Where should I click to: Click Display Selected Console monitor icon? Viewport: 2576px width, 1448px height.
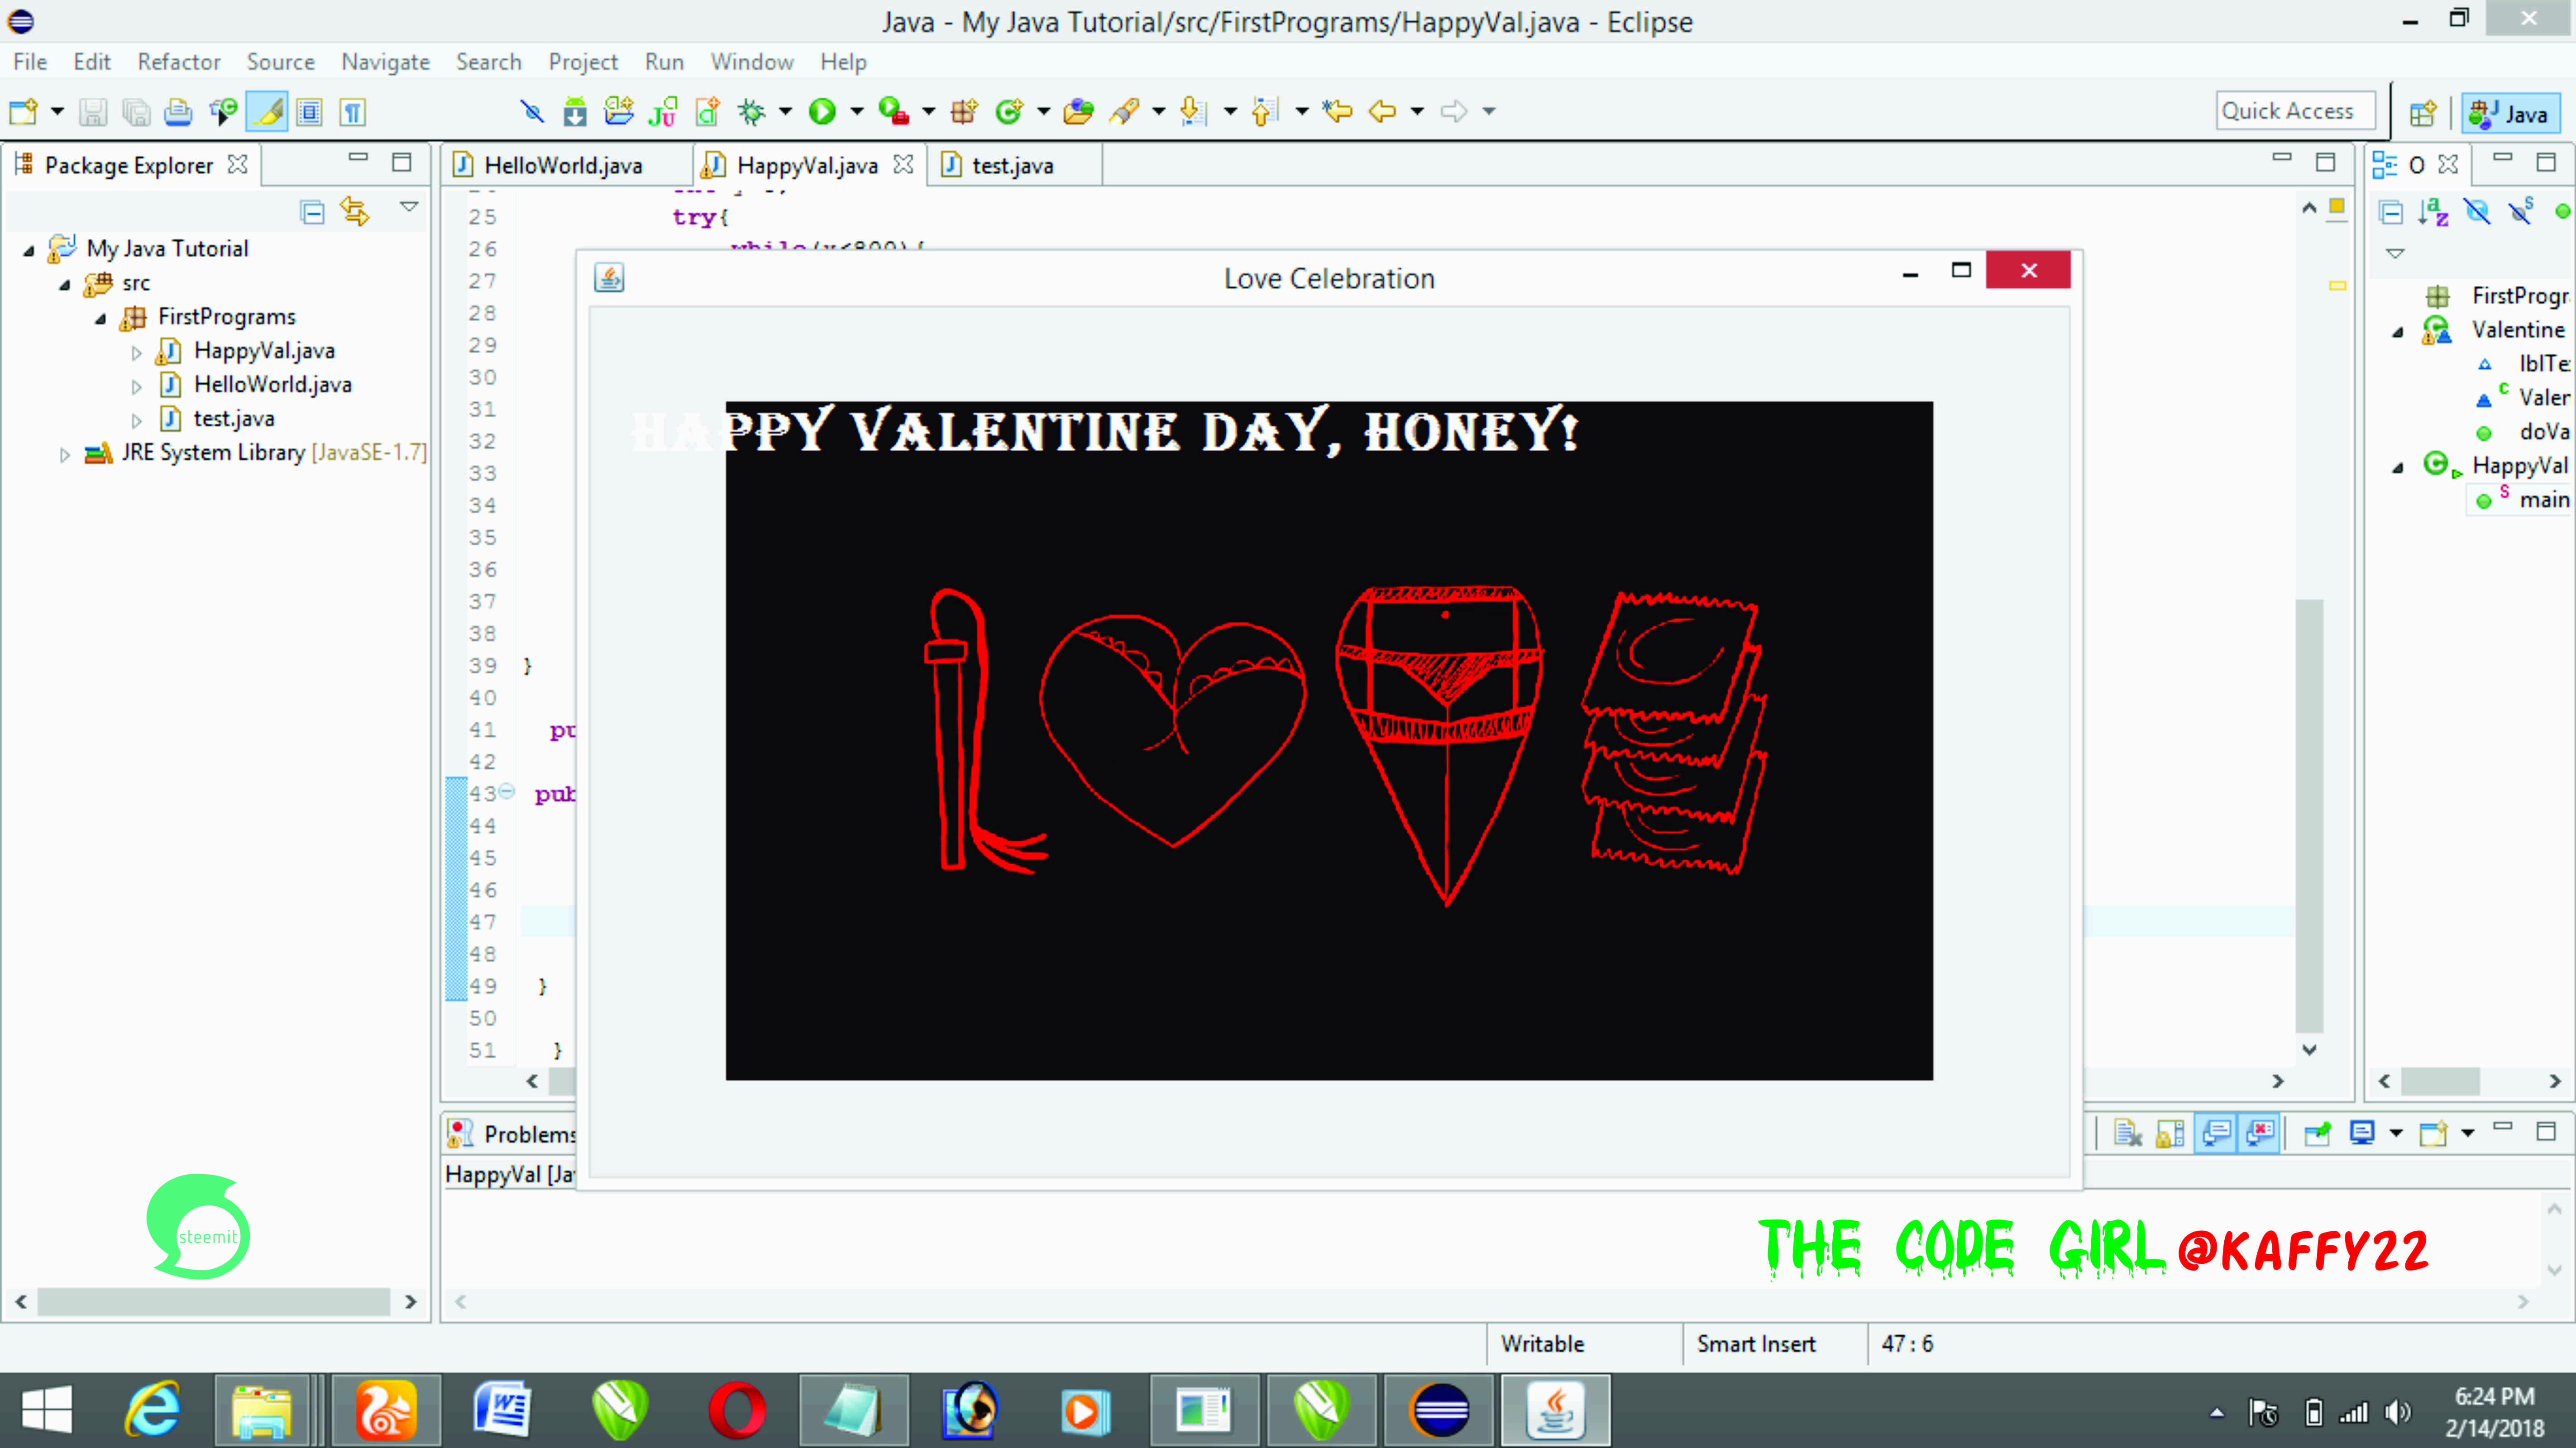(2362, 1133)
